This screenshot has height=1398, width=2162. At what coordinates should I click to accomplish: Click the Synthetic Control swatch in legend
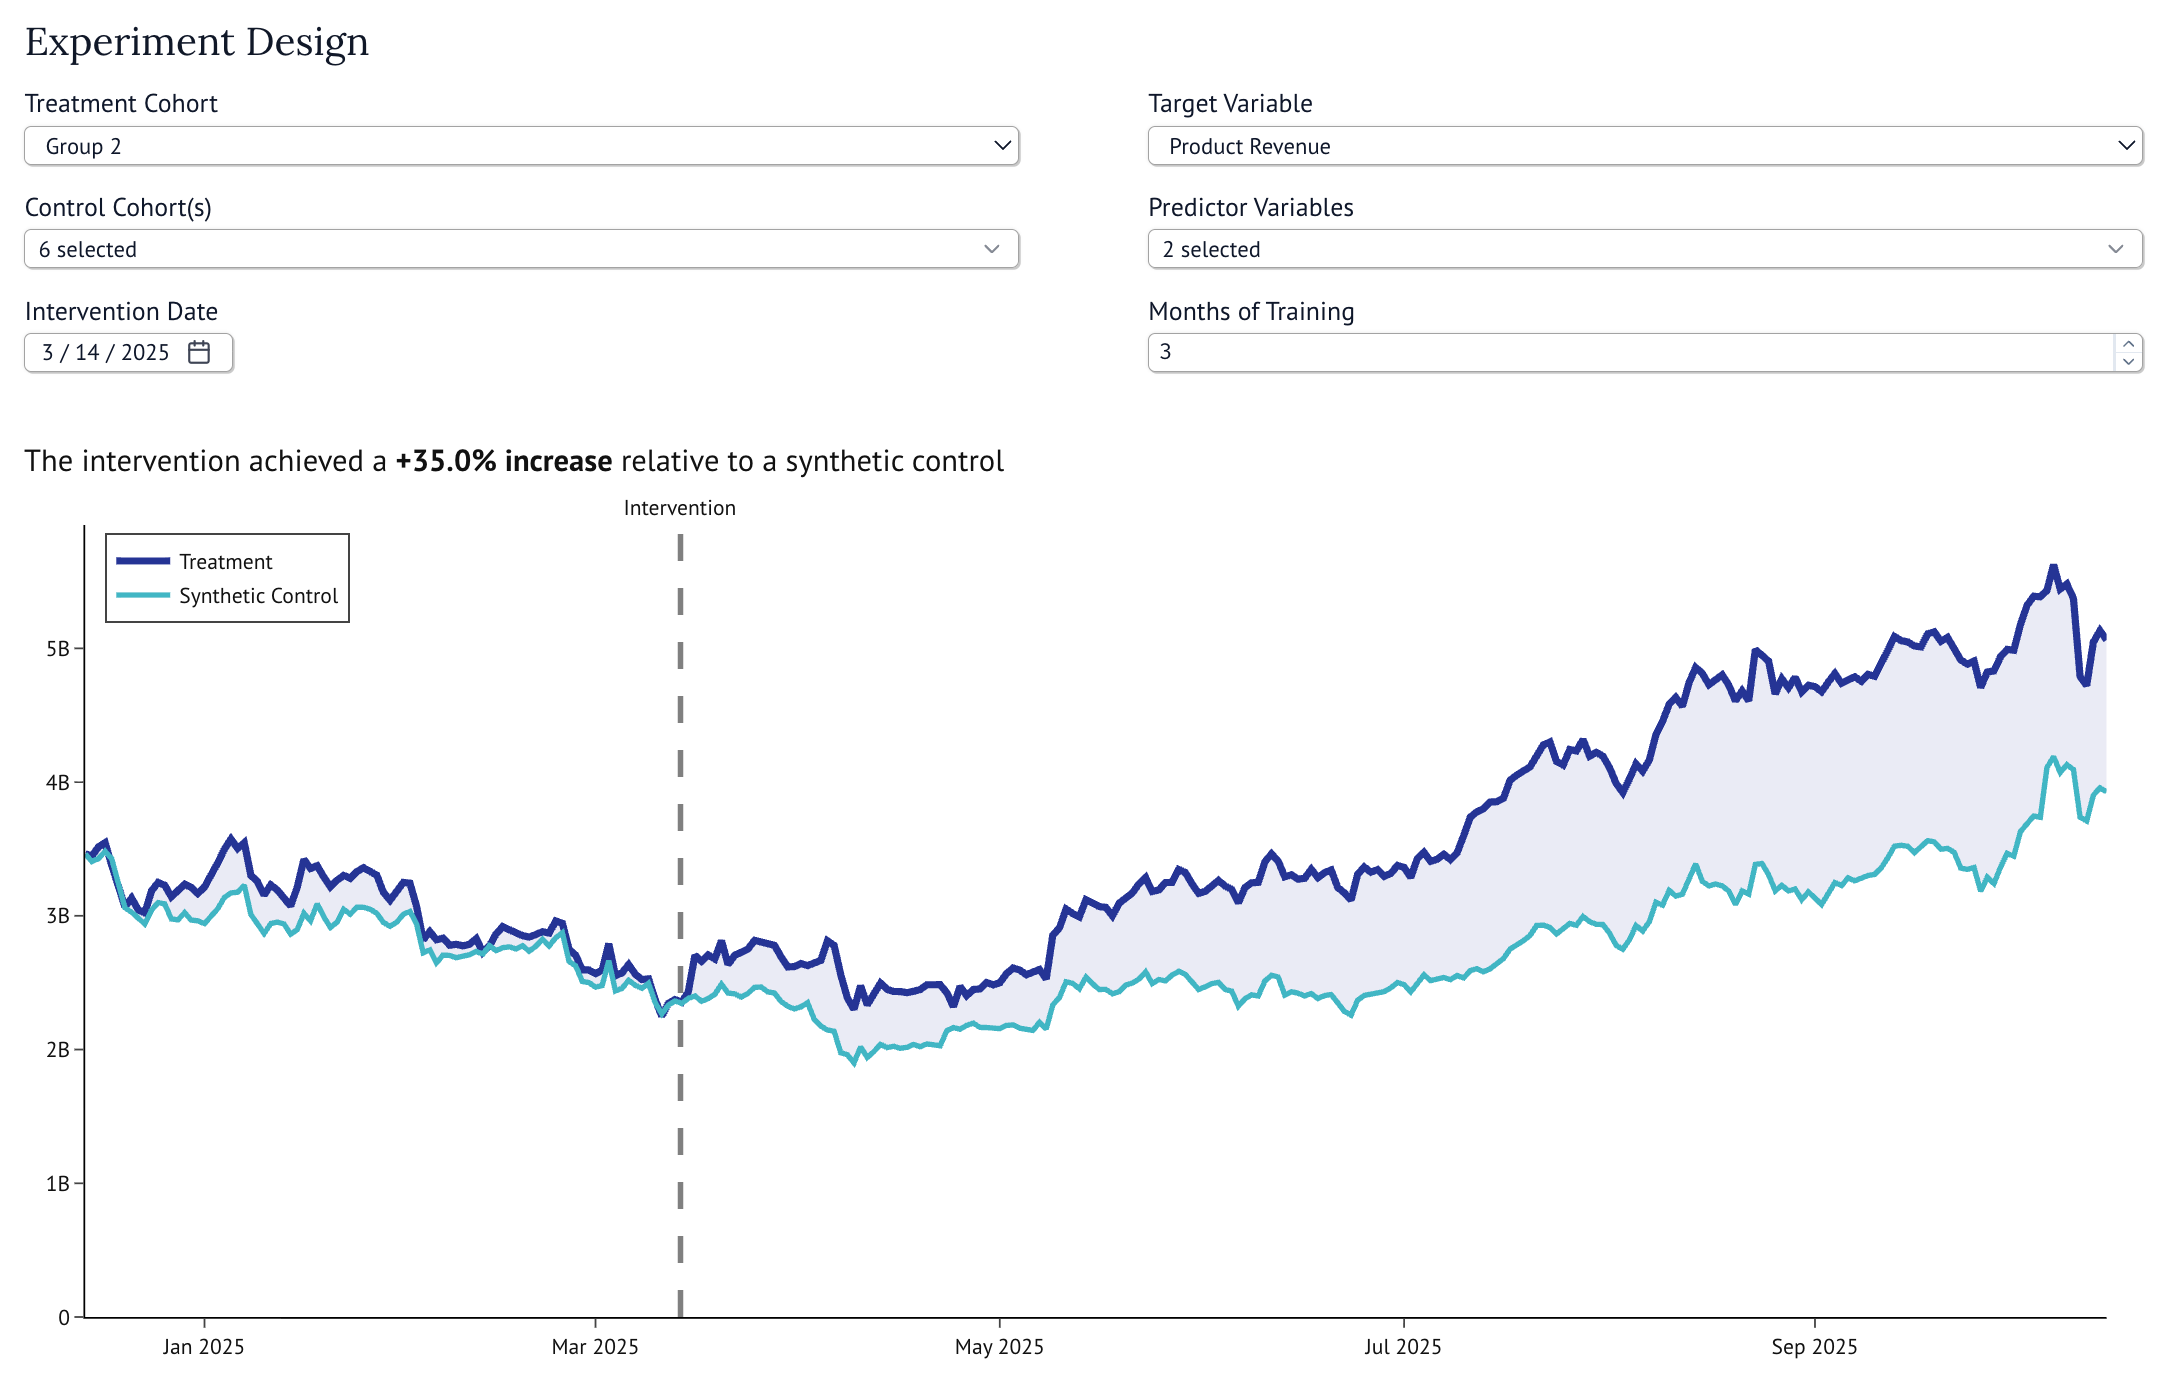click(x=143, y=595)
